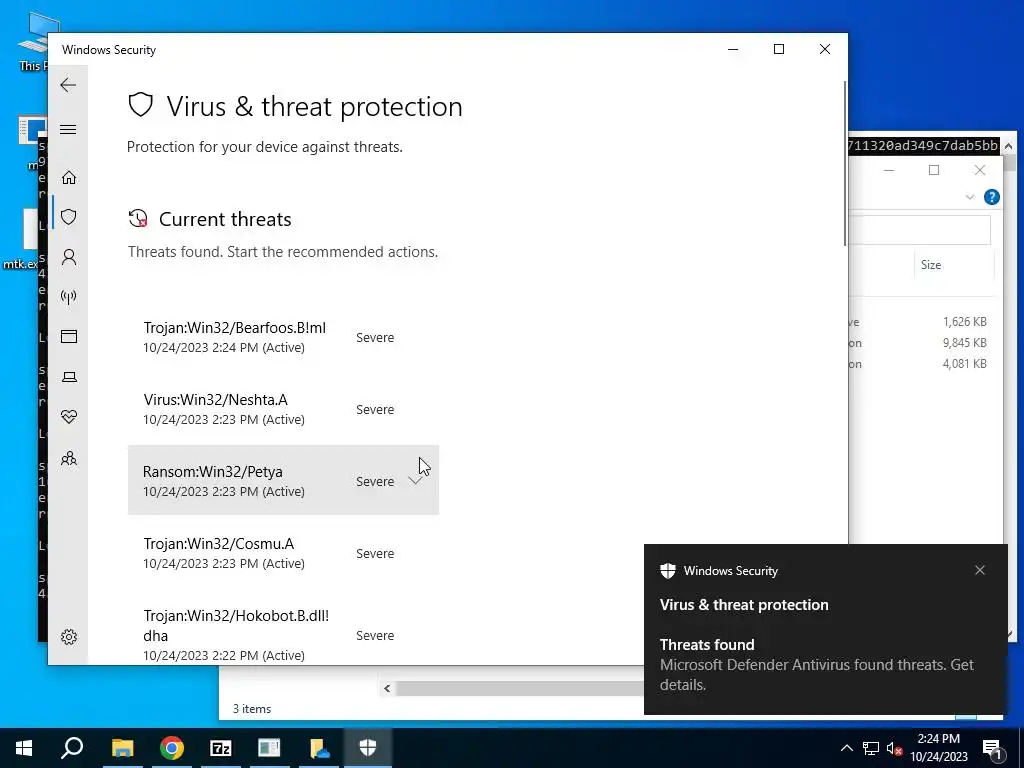Select the Virus & threat protection shield icon

coord(69,217)
